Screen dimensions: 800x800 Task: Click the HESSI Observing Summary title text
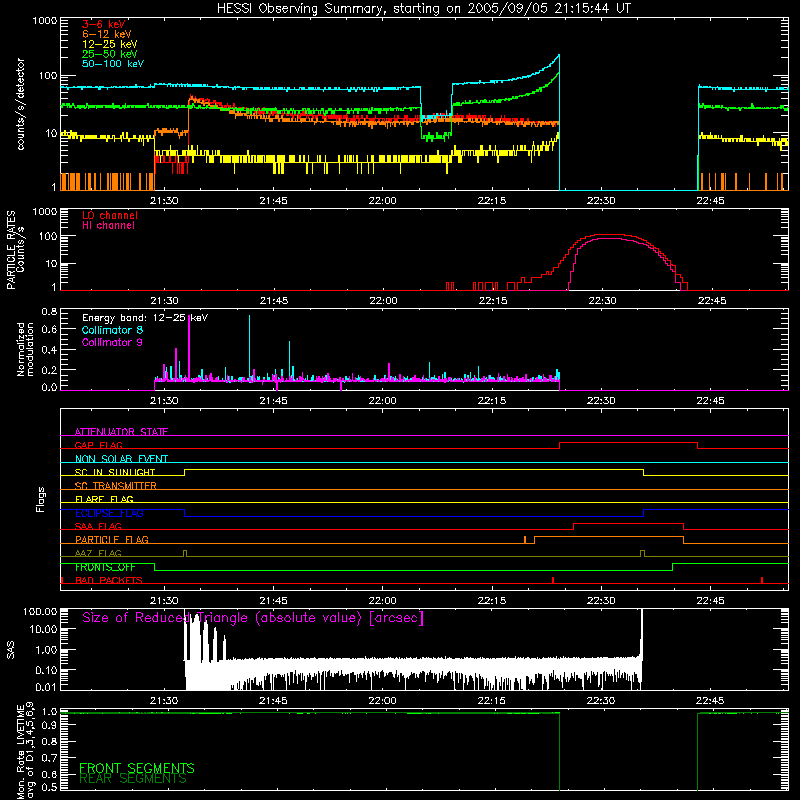[x=424, y=9]
